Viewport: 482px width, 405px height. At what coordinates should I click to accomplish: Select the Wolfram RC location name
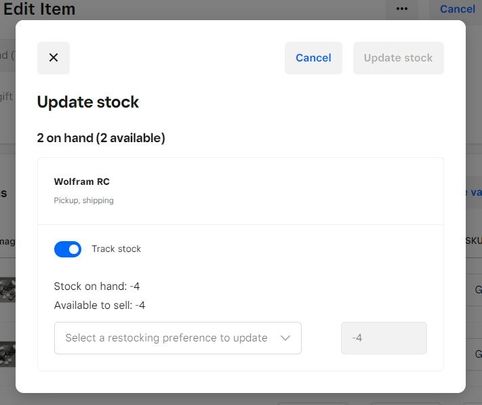82,182
